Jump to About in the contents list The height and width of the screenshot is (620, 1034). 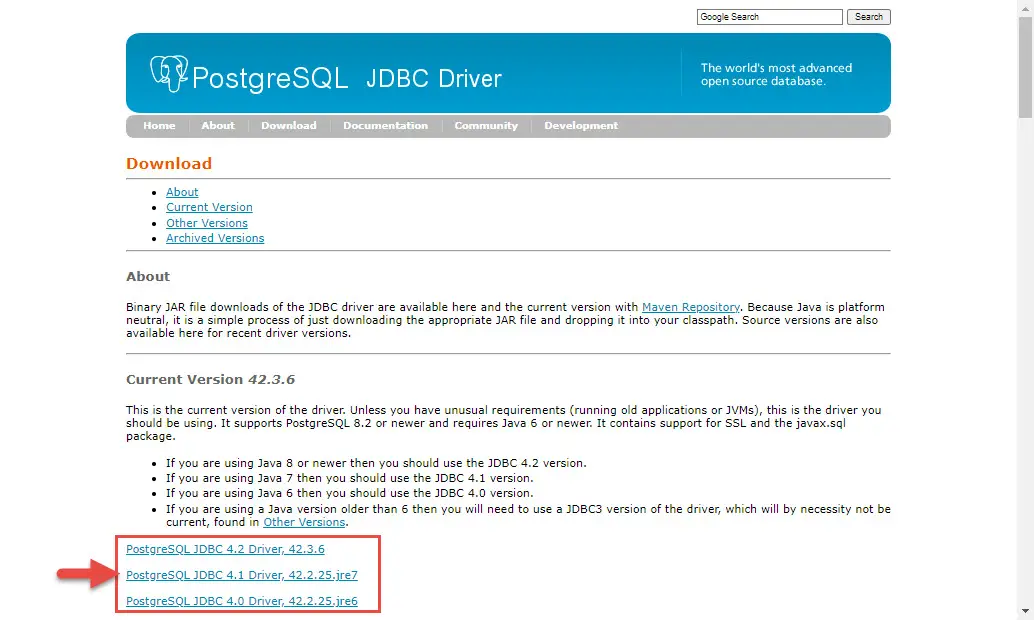pyautogui.click(x=182, y=192)
